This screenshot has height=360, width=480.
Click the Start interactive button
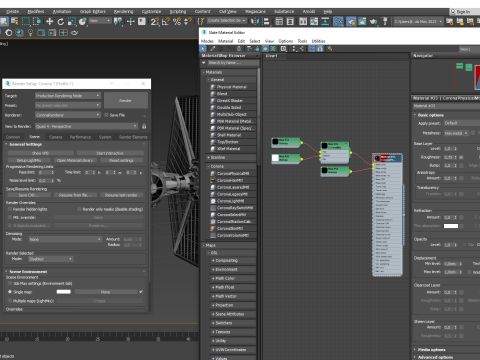[110, 153]
